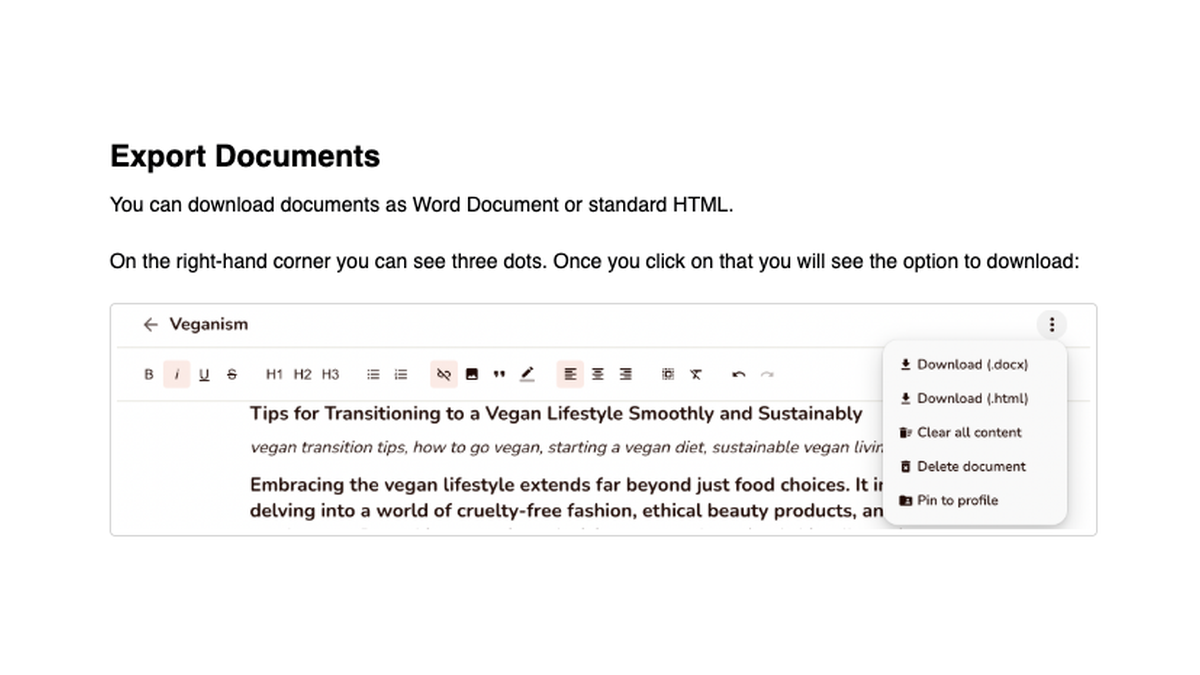
Task: Open the three dots options menu
Action: pyautogui.click(x=1052, y=324)
